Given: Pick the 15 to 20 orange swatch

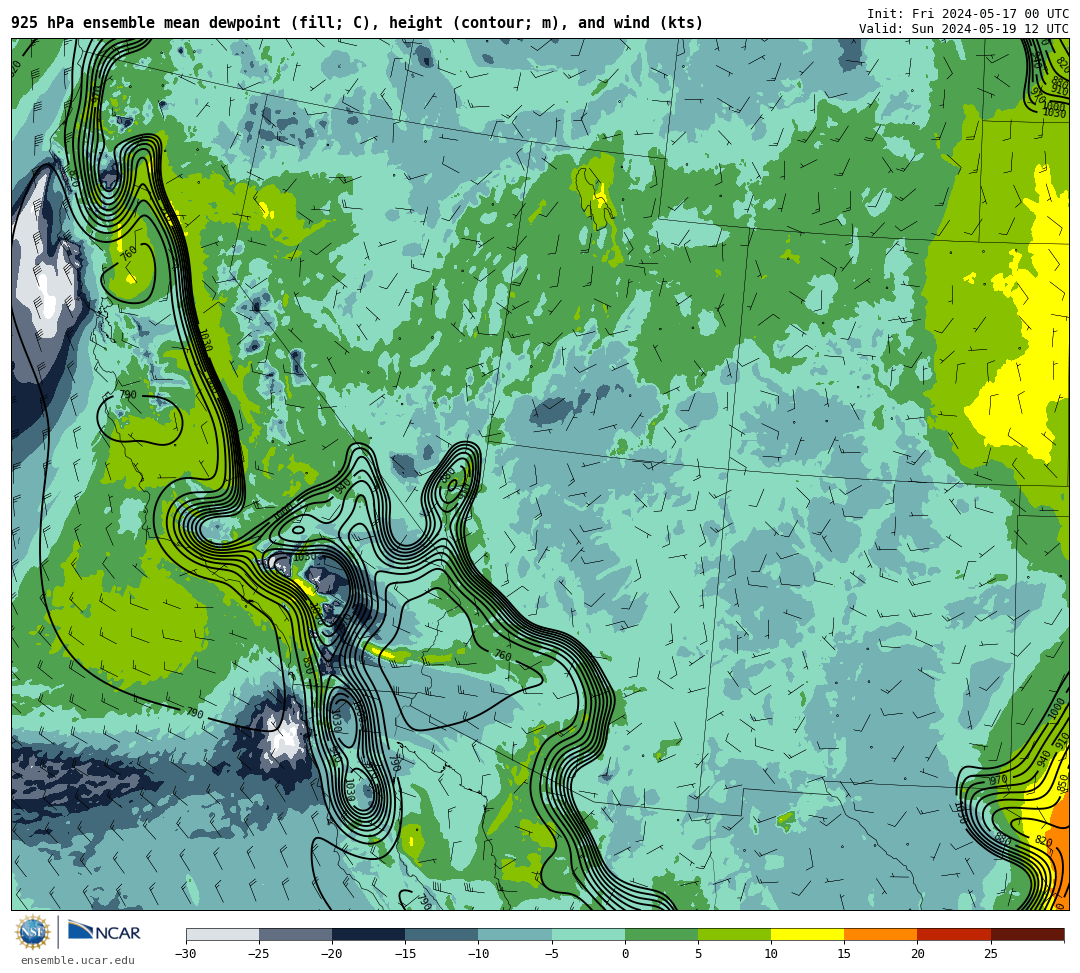Looking at the screenshot, I should (881, 934).
